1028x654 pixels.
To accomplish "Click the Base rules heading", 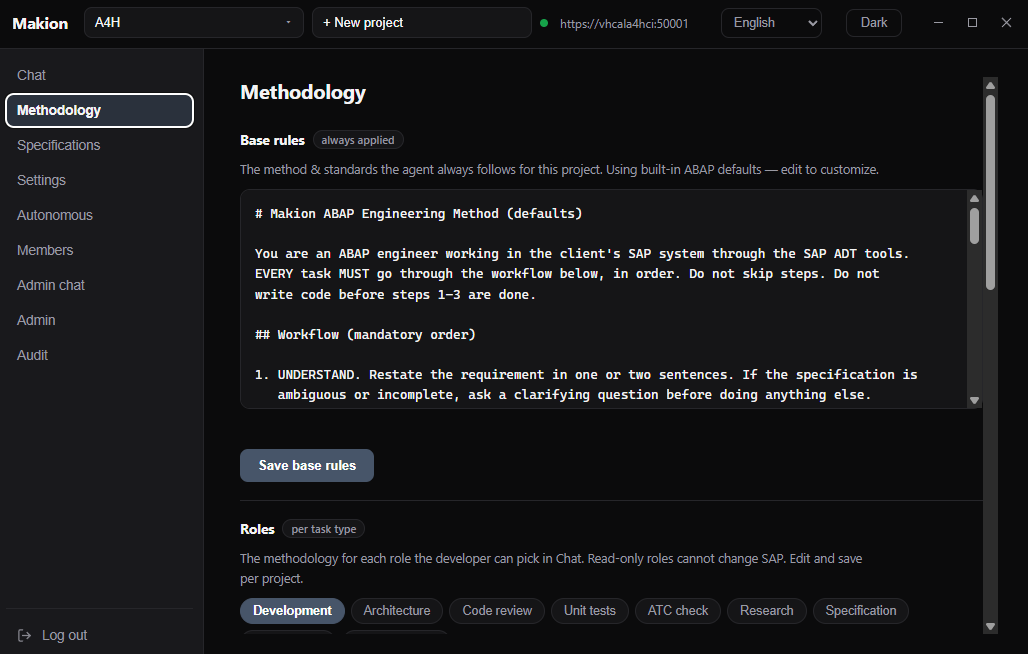I will (272, 140).
